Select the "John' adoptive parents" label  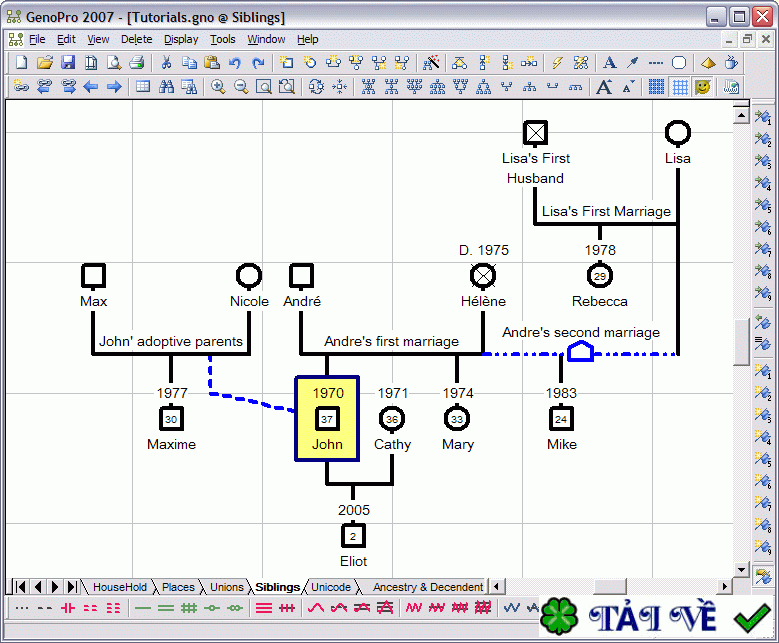tap(170, 341)
